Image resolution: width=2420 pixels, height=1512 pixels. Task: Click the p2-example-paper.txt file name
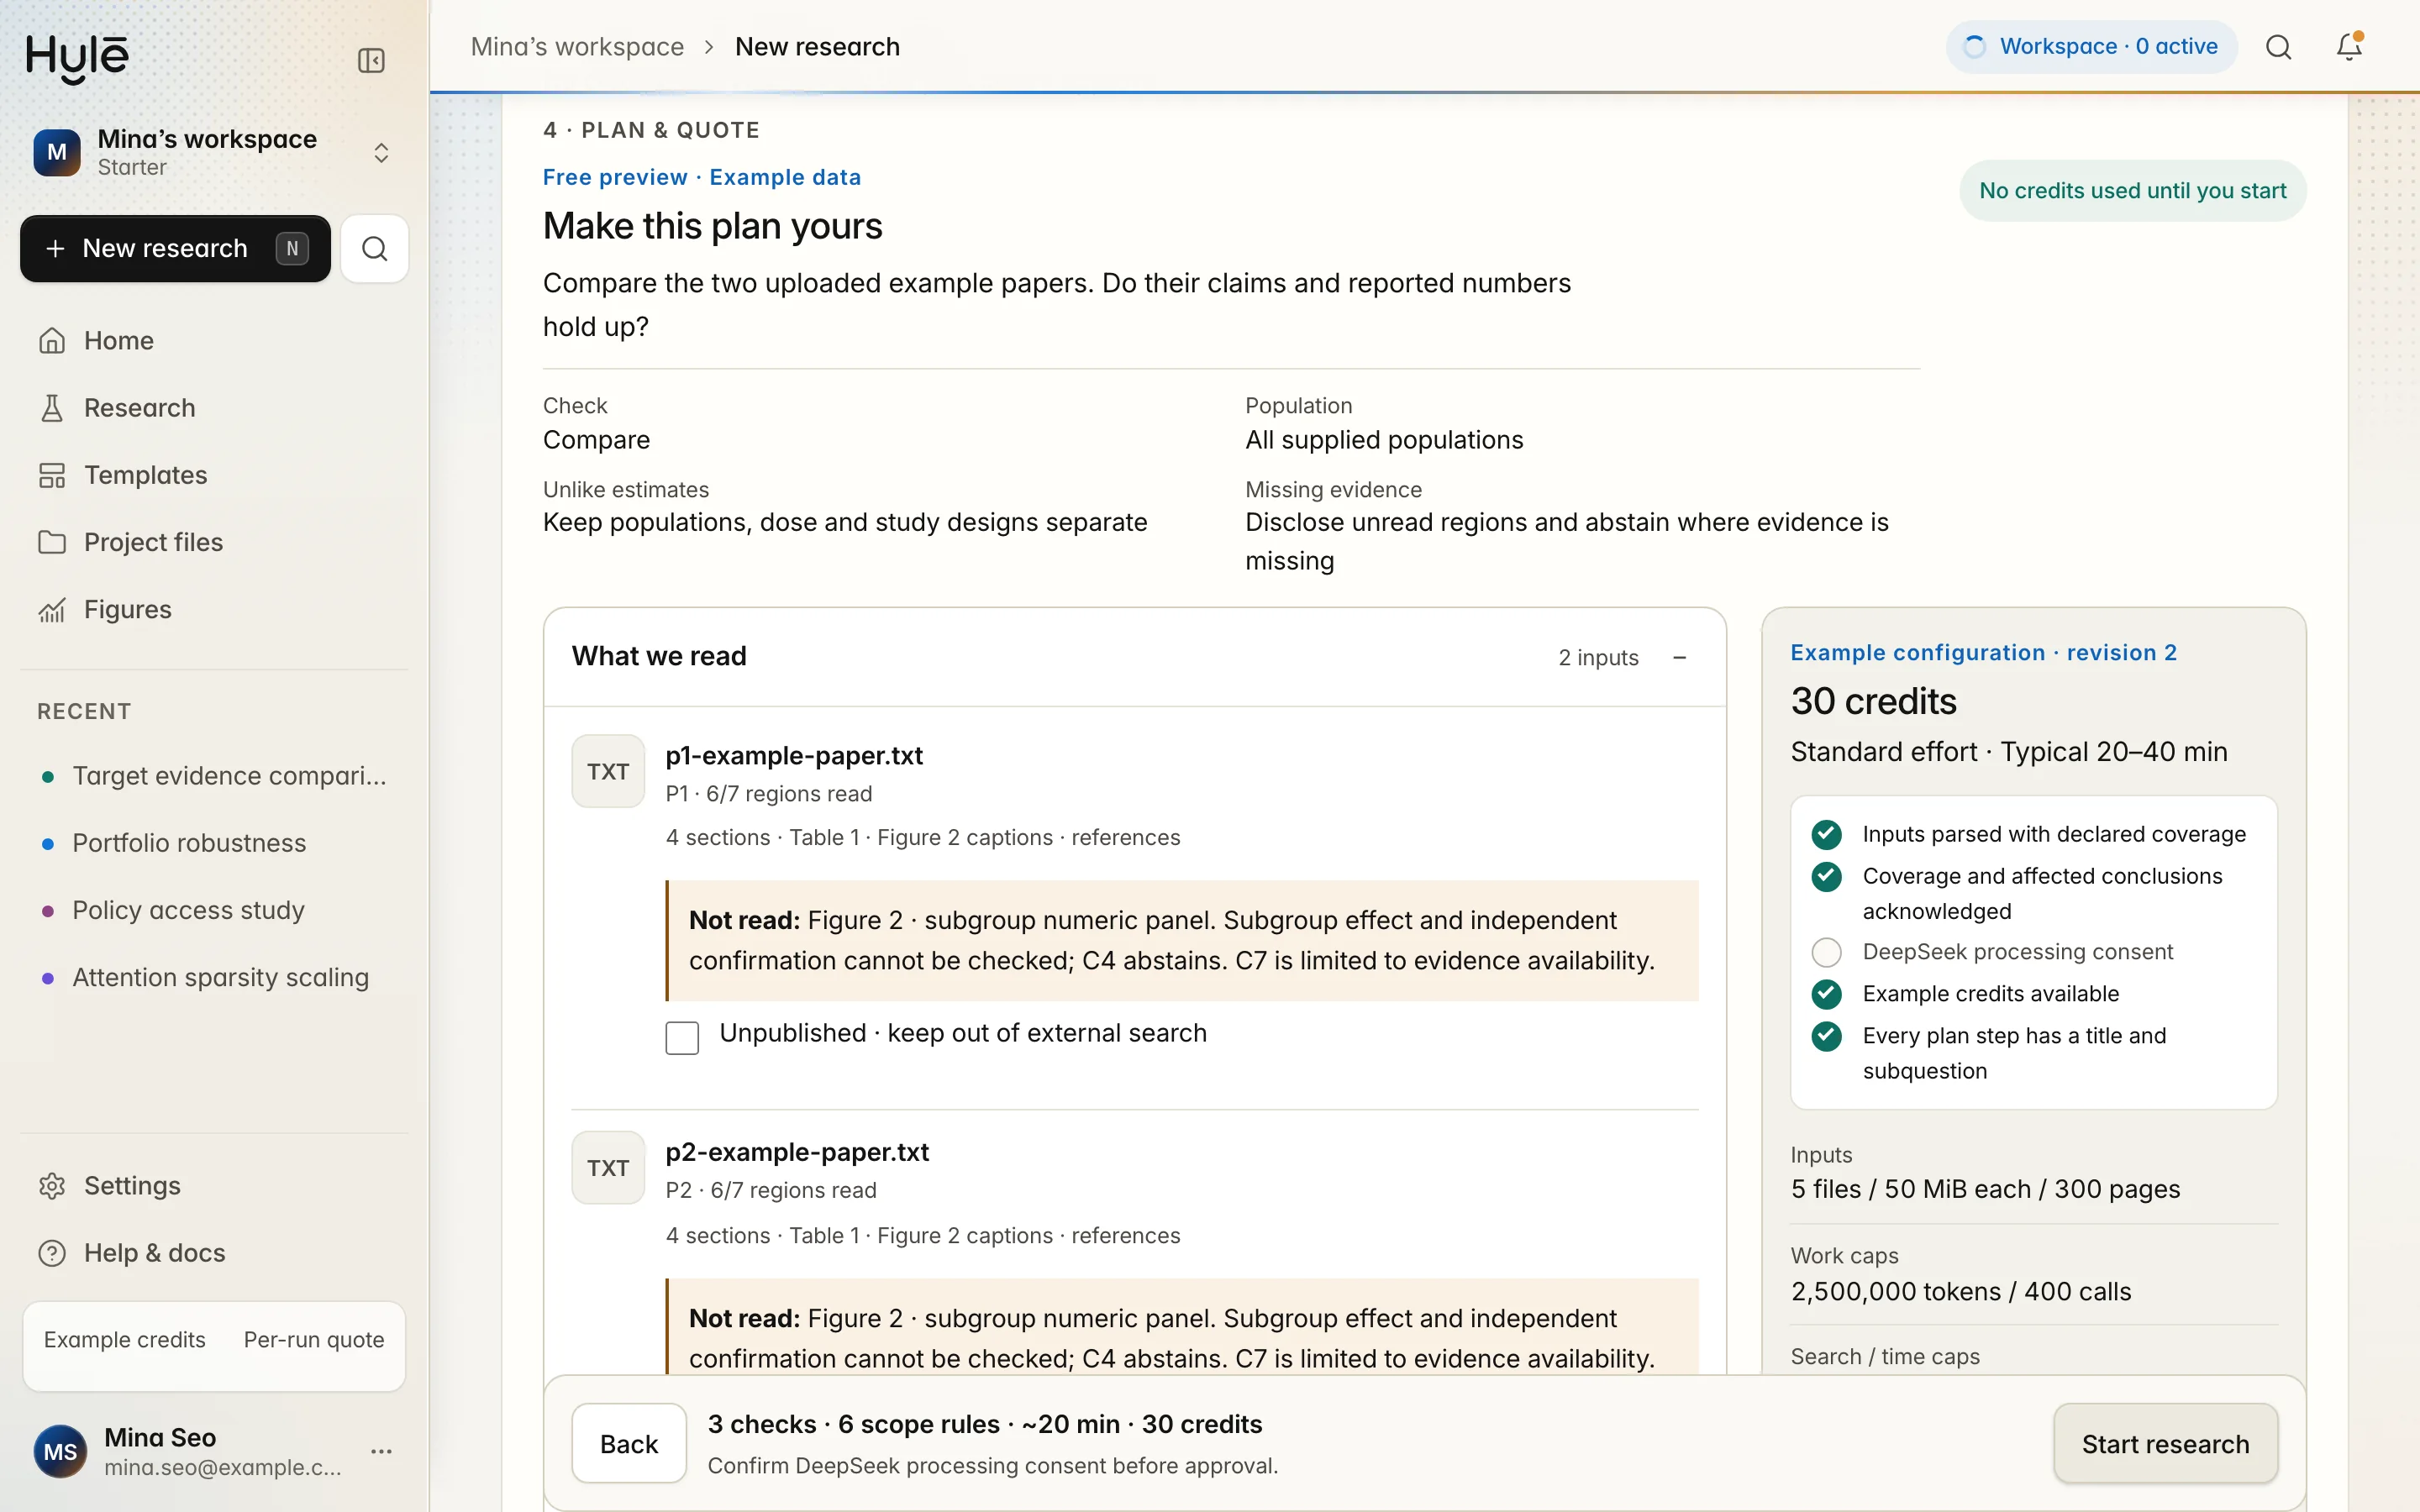point(797,1152)
